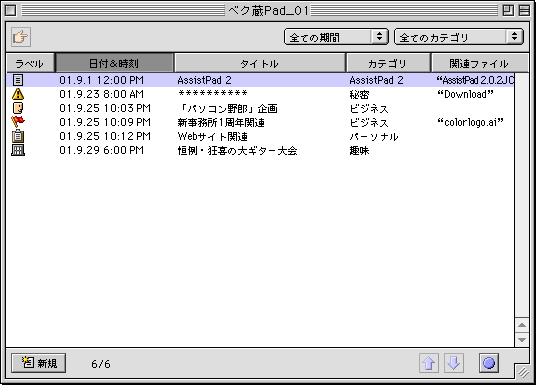Screen dimensions: 536x385
Task: Sort by カテゴリ column header
Action: tap(388, 63)
